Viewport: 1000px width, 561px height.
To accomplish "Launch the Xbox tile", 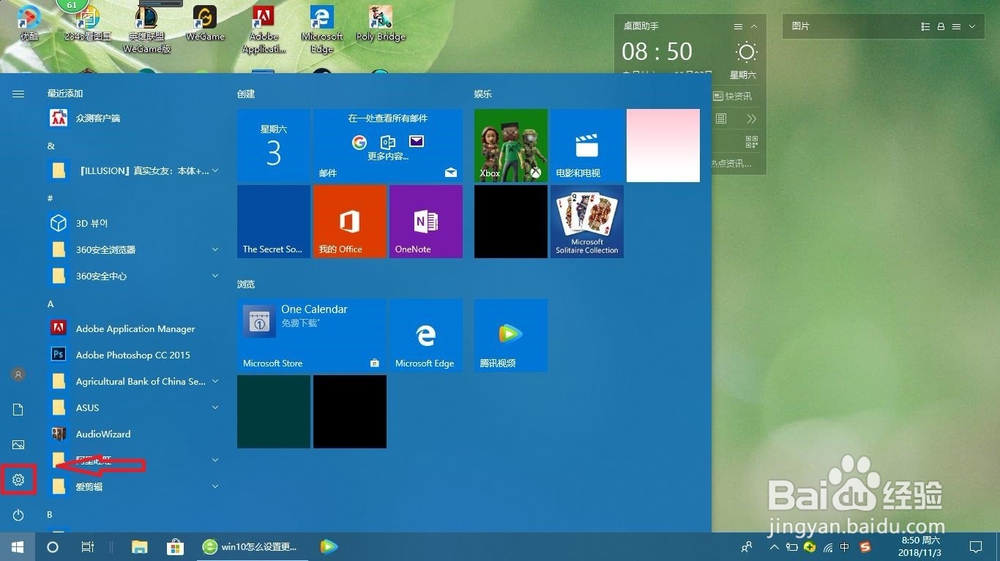I will (511, 145).
